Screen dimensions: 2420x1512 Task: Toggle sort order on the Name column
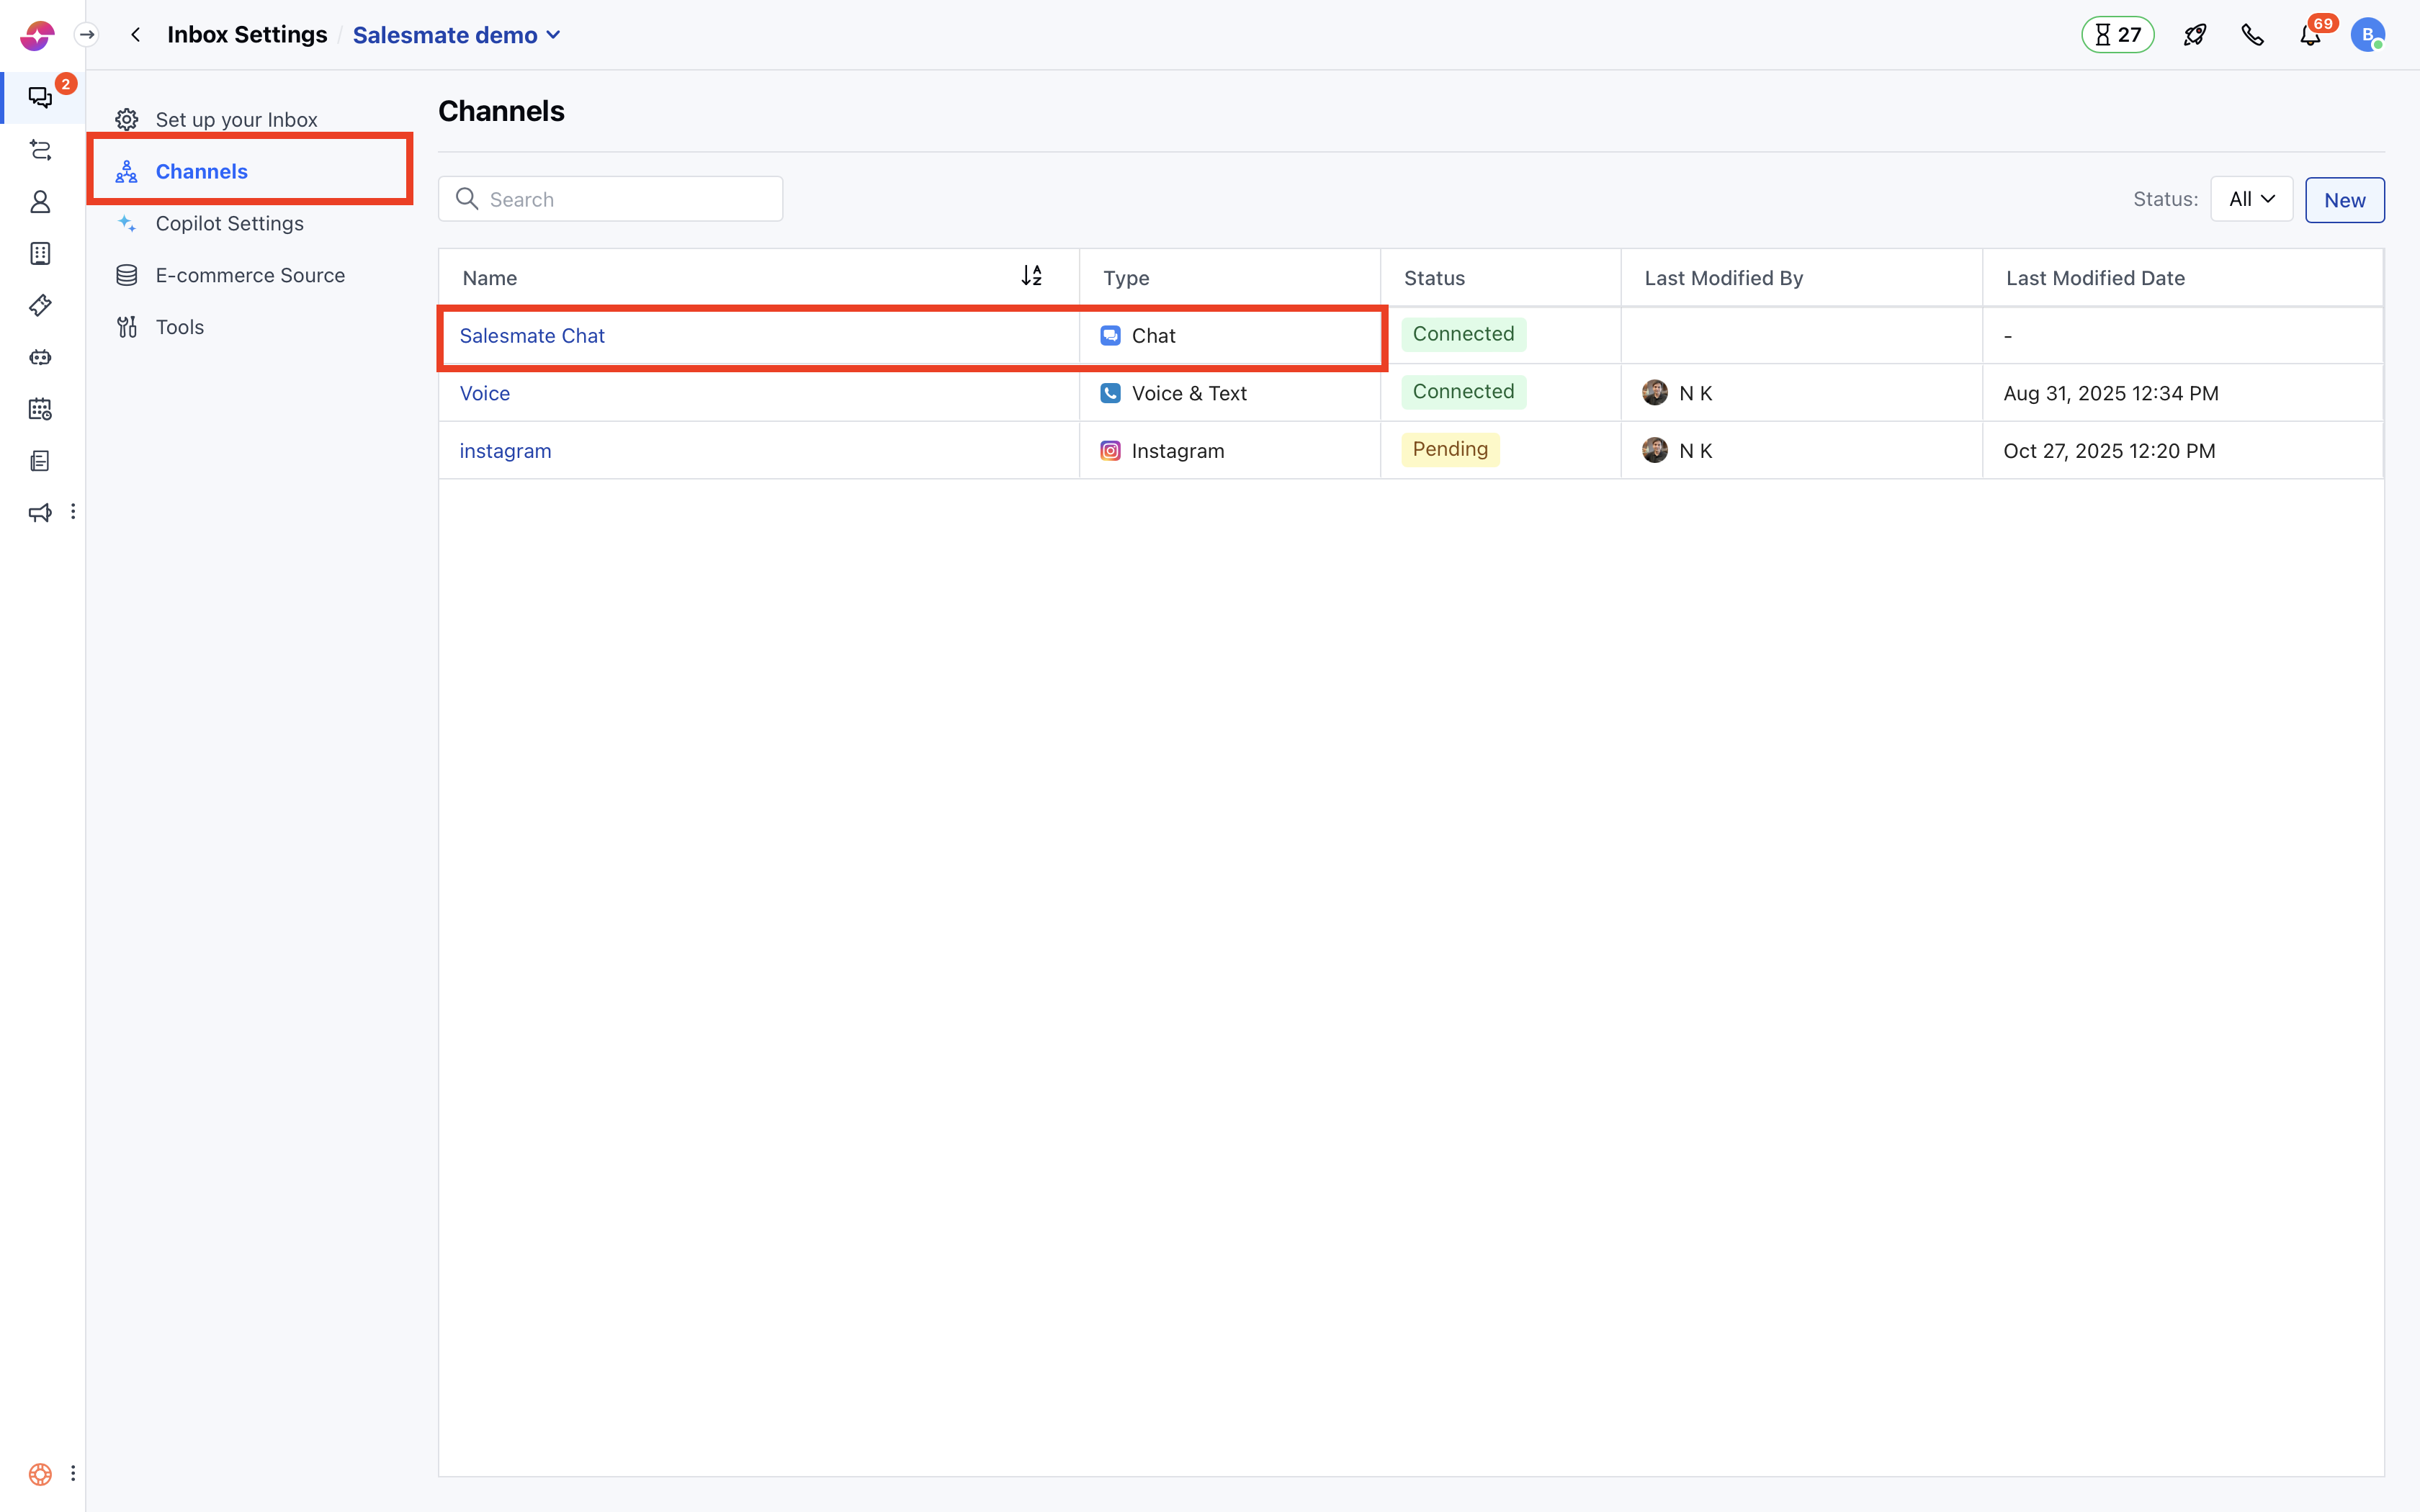1032,275
